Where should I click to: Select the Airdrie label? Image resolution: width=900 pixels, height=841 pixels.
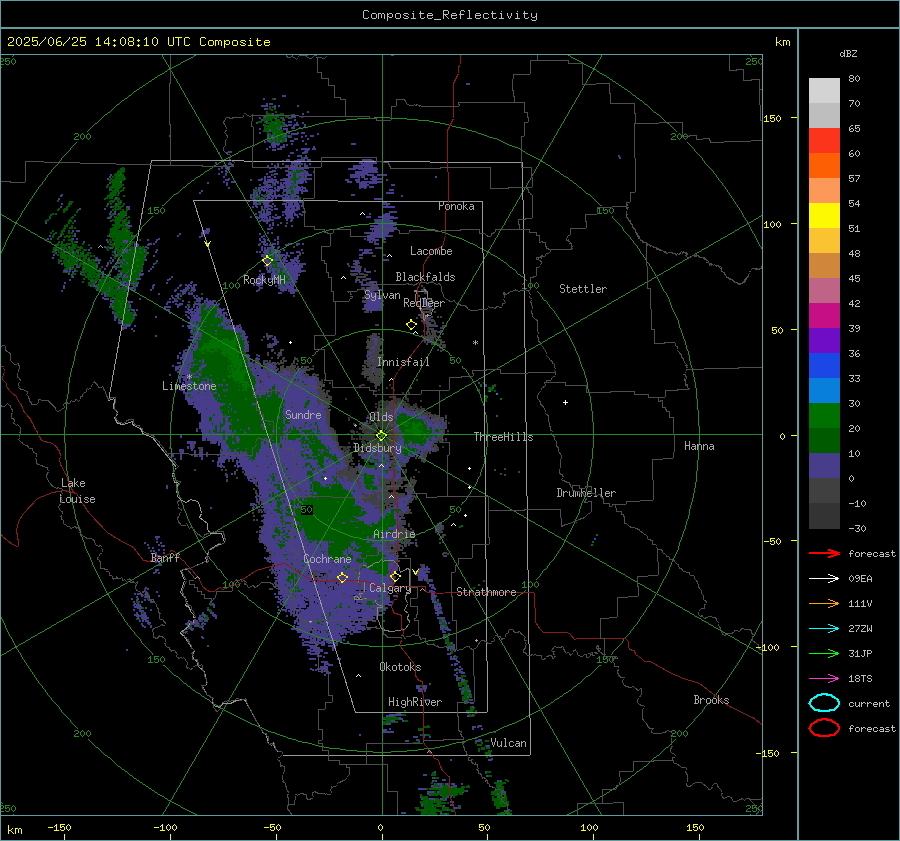click(x=394, y=534)
